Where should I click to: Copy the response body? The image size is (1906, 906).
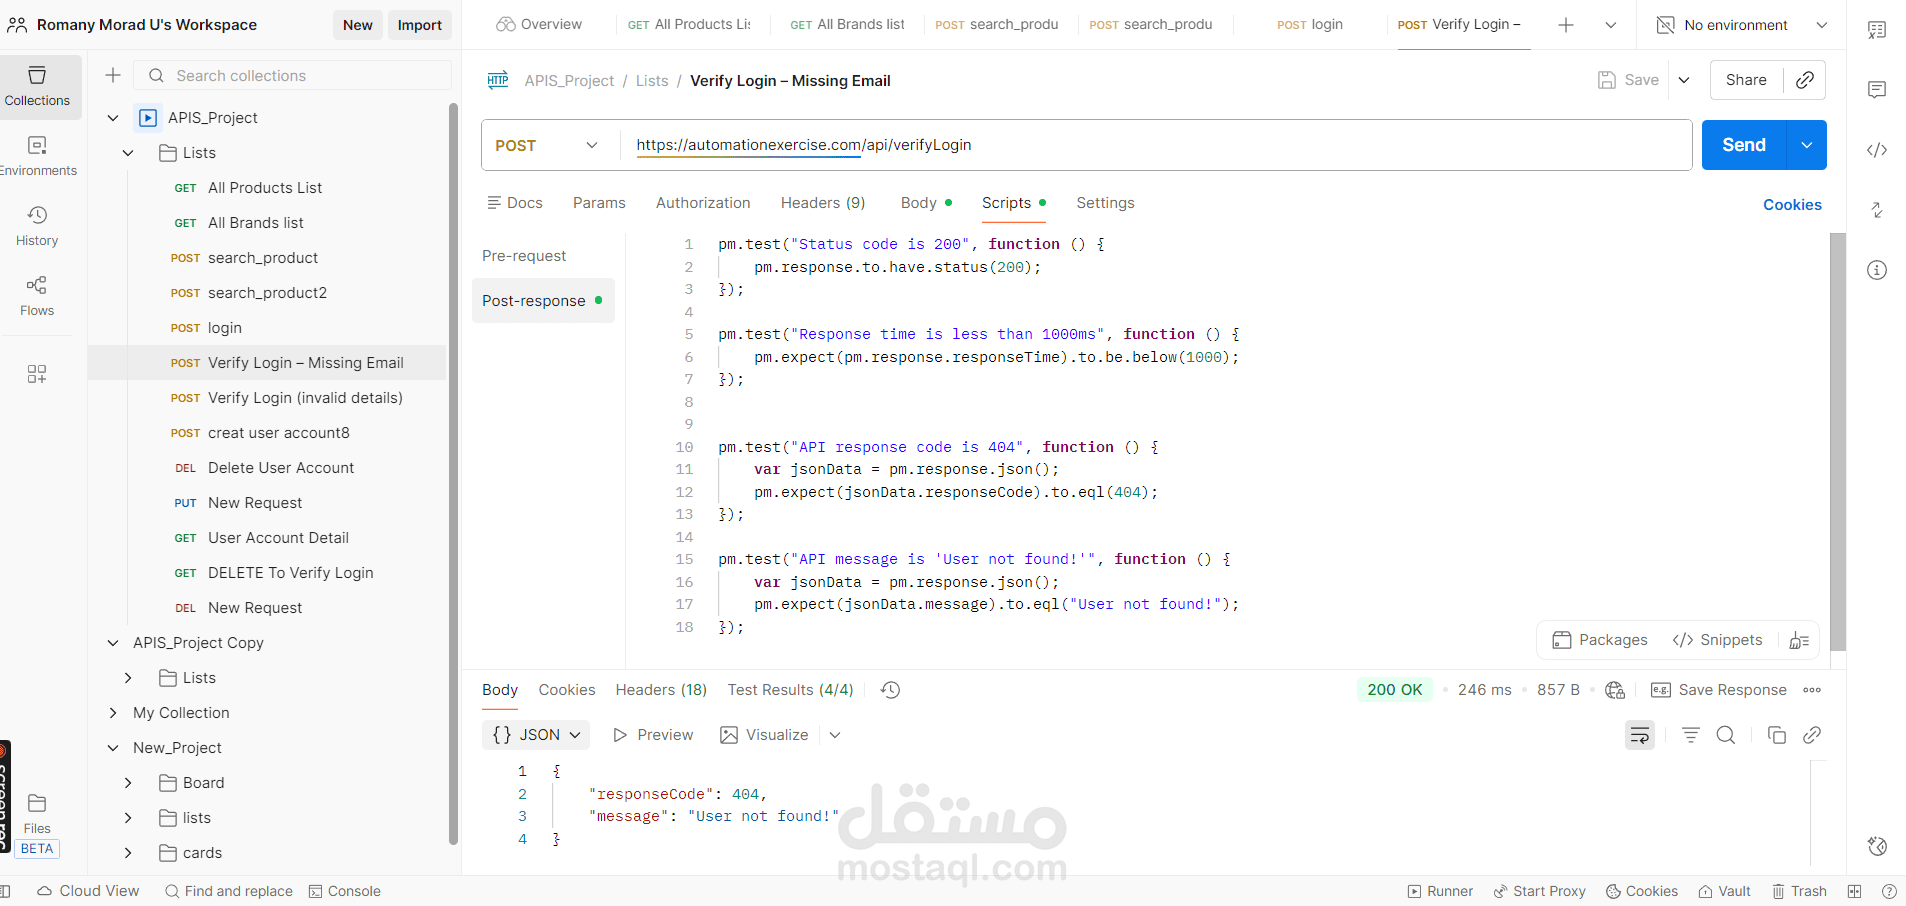[1777, 735]
